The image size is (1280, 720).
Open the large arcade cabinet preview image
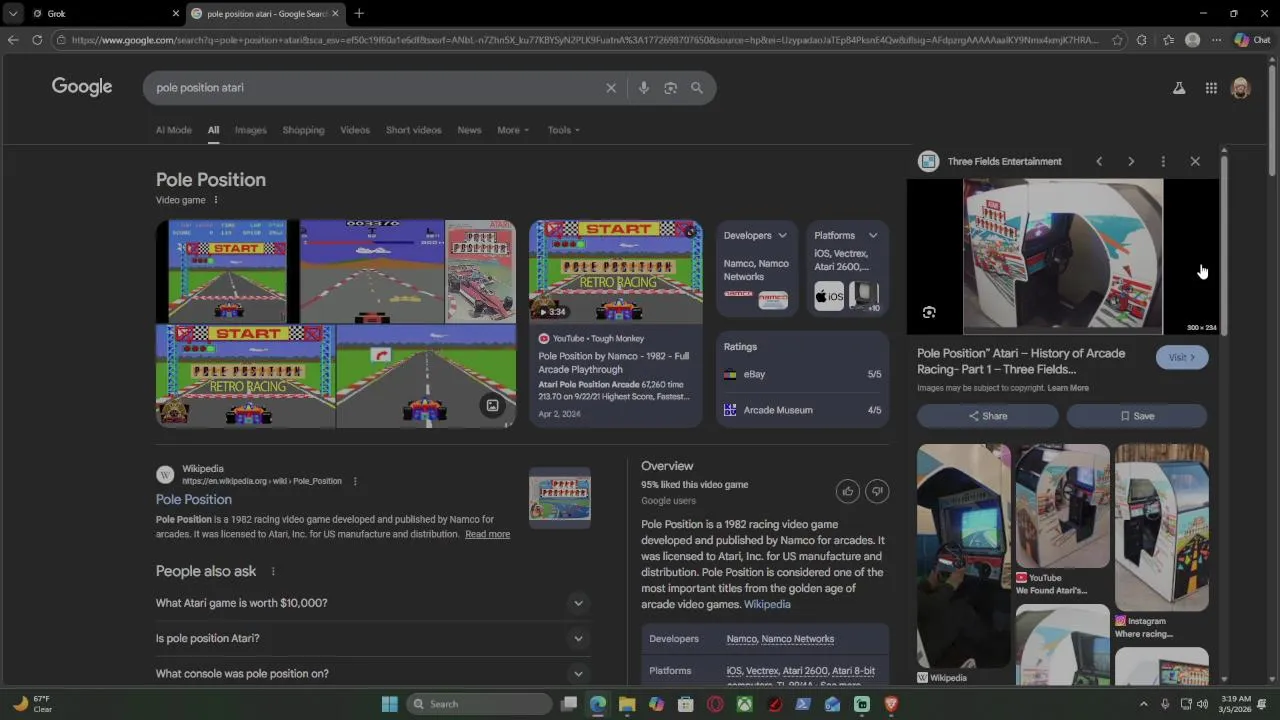1063,257
